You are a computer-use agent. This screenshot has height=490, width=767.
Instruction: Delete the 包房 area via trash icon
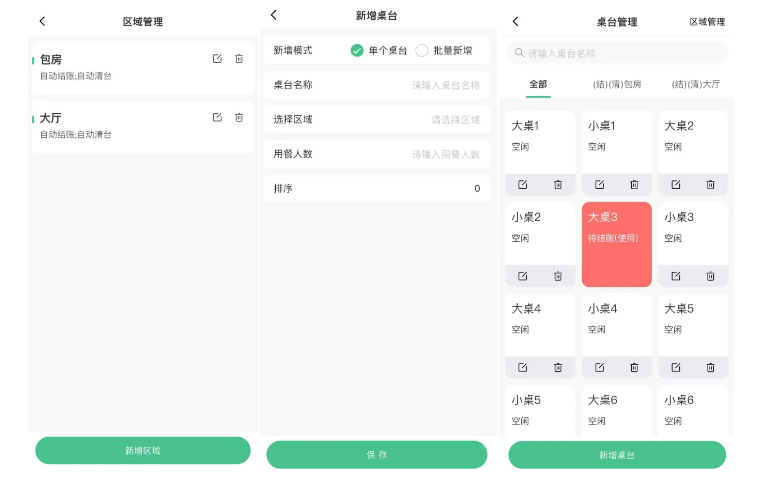coord(239,59)
